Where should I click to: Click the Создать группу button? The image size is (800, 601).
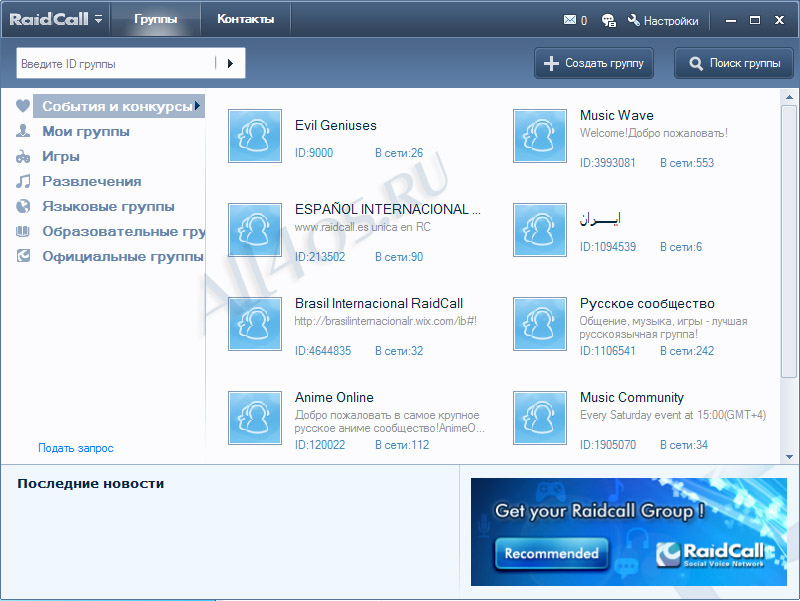coord(594,63)
